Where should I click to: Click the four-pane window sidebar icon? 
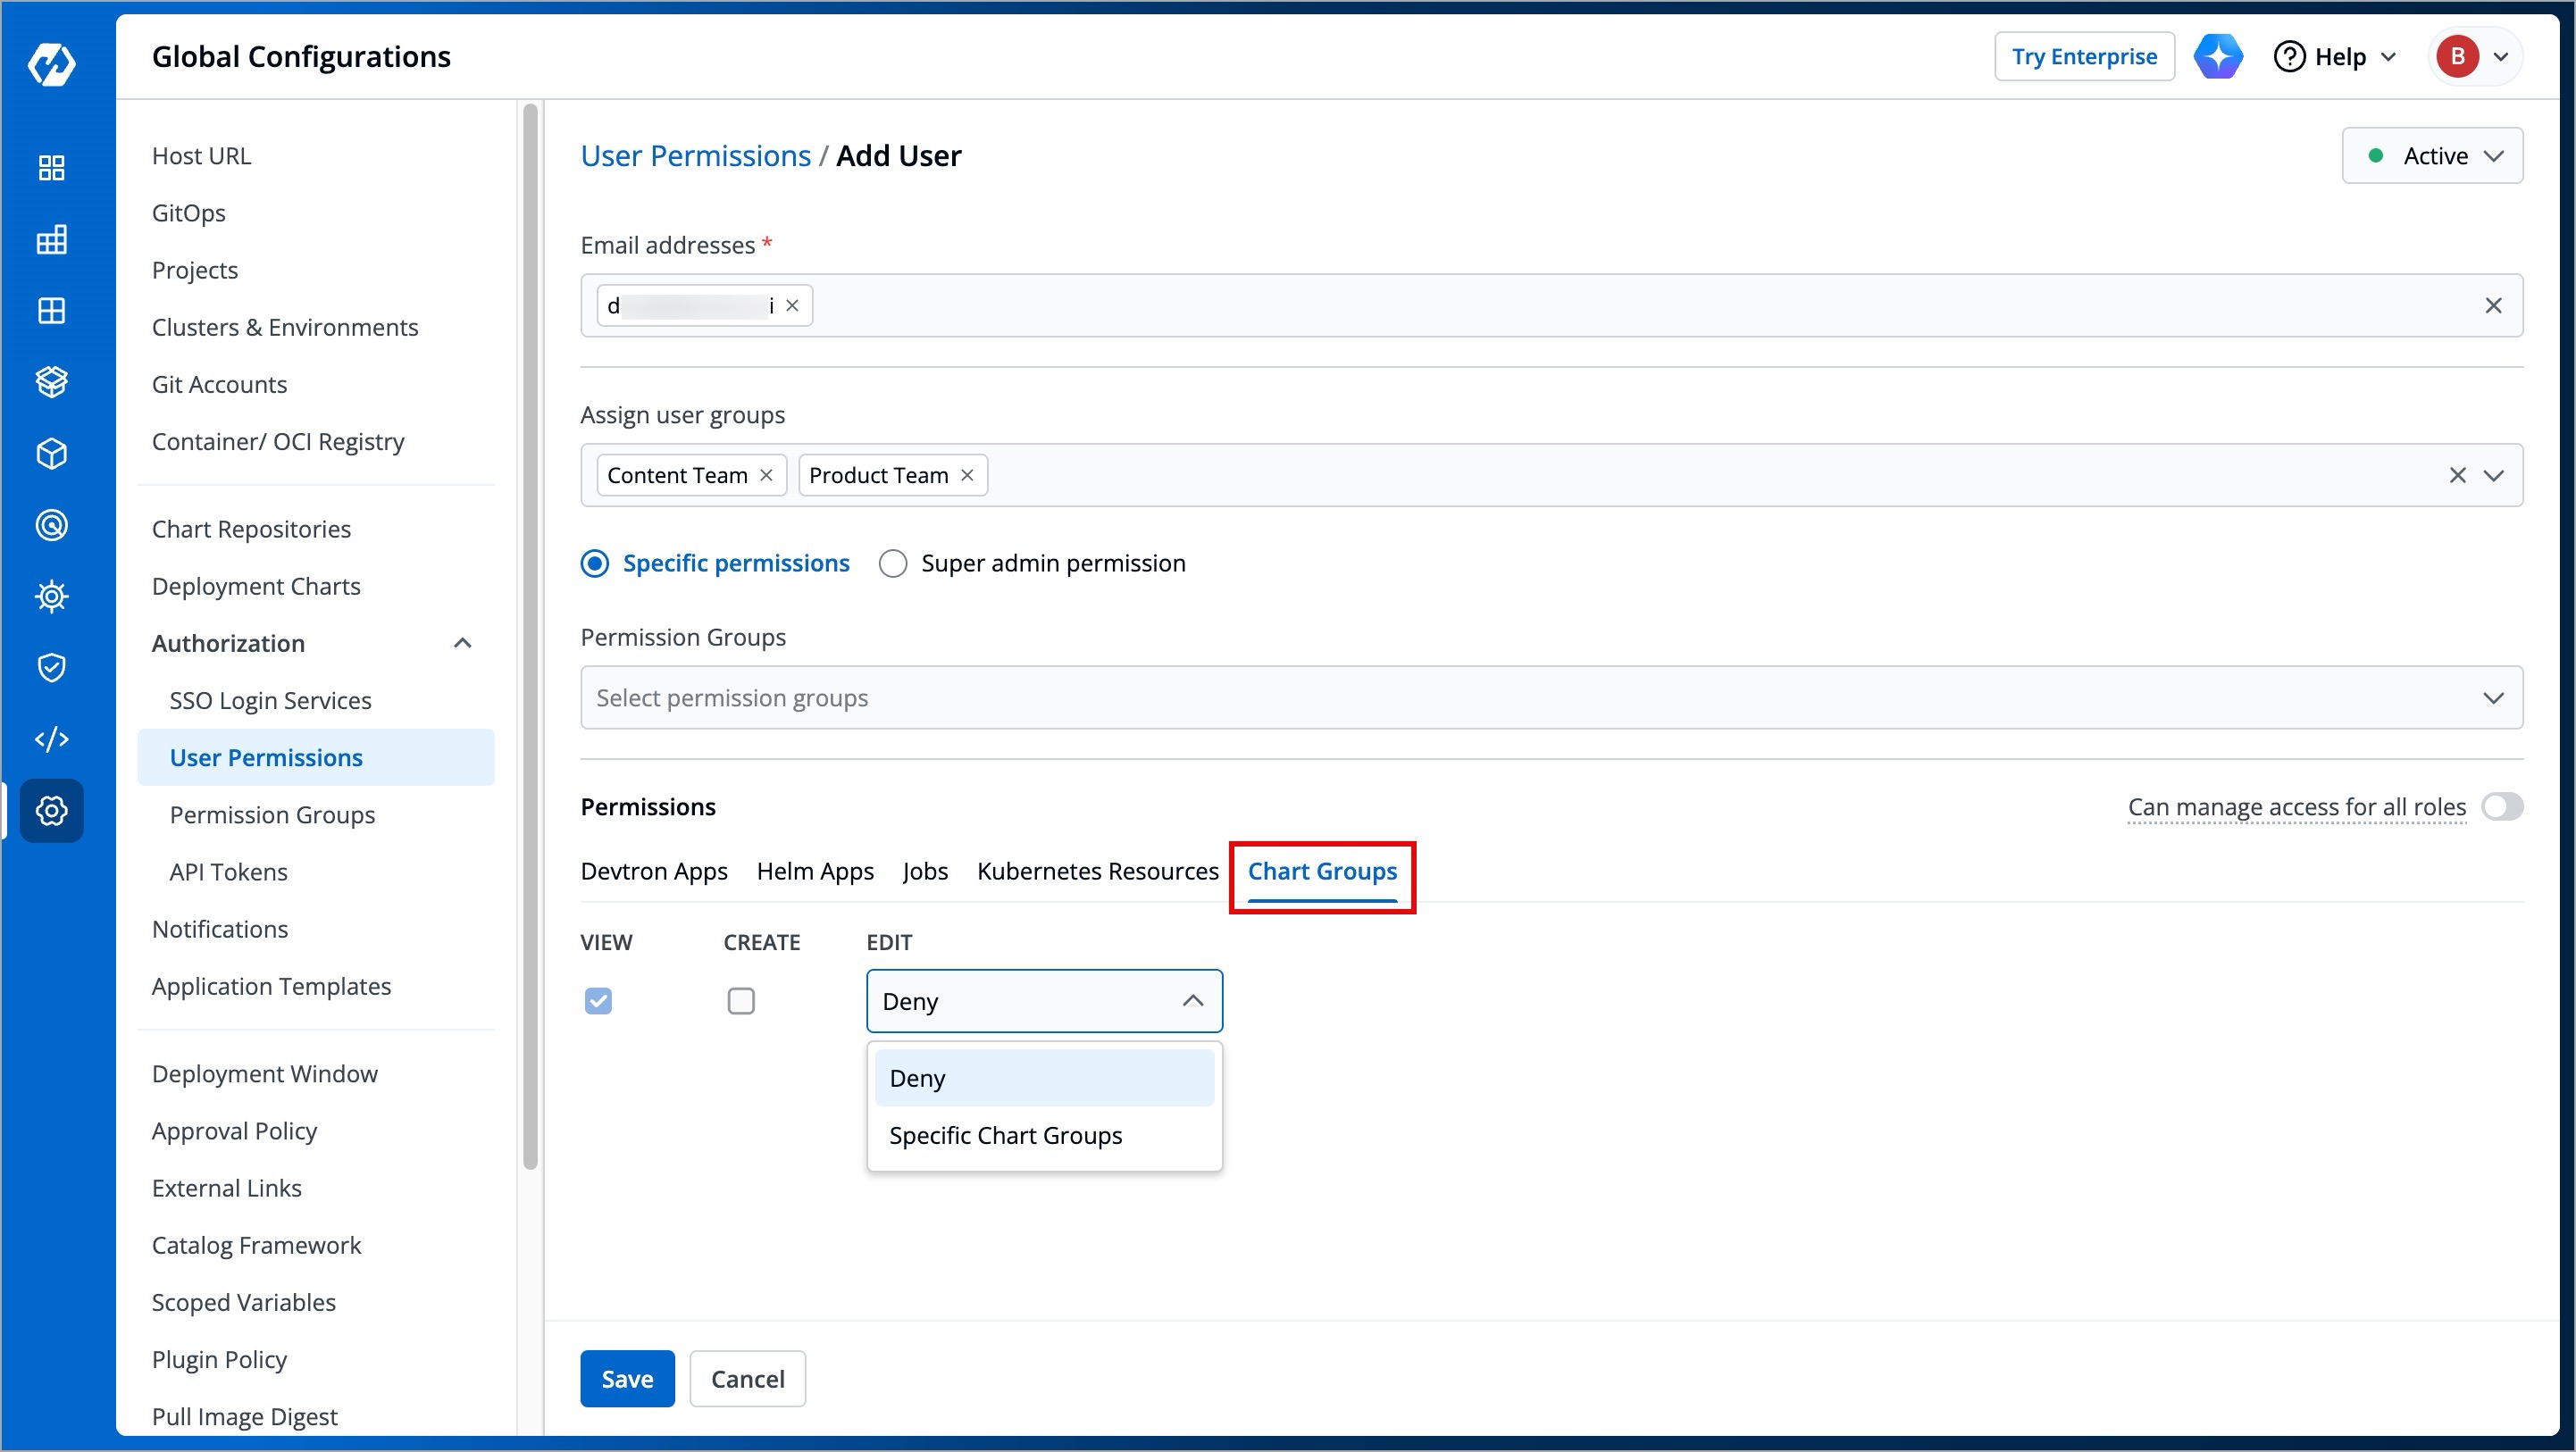click(51, 311)
